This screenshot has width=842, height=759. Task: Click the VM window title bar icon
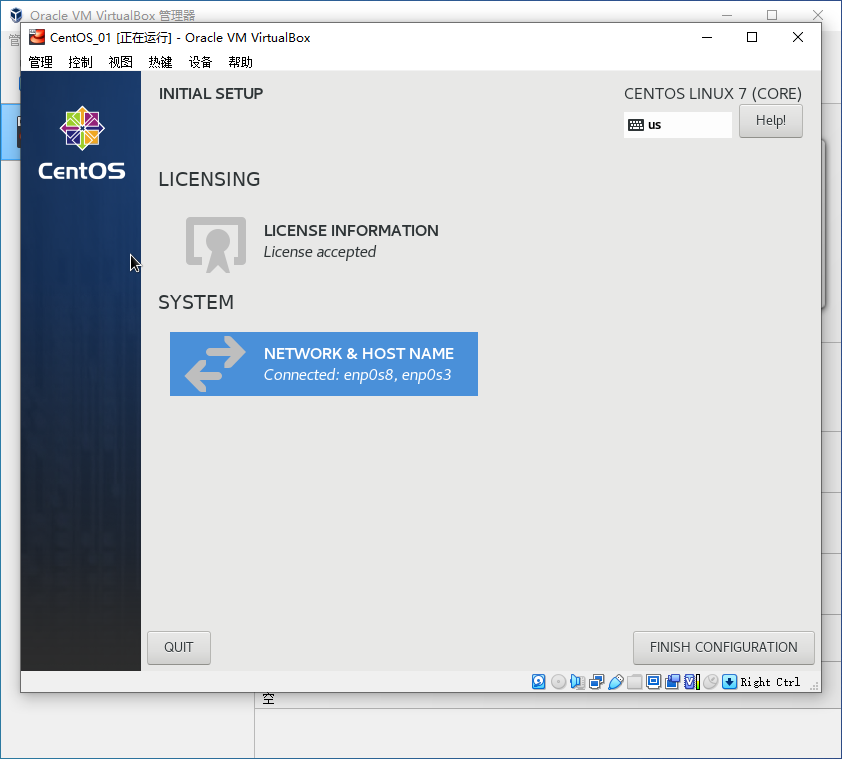coord(37,37)
